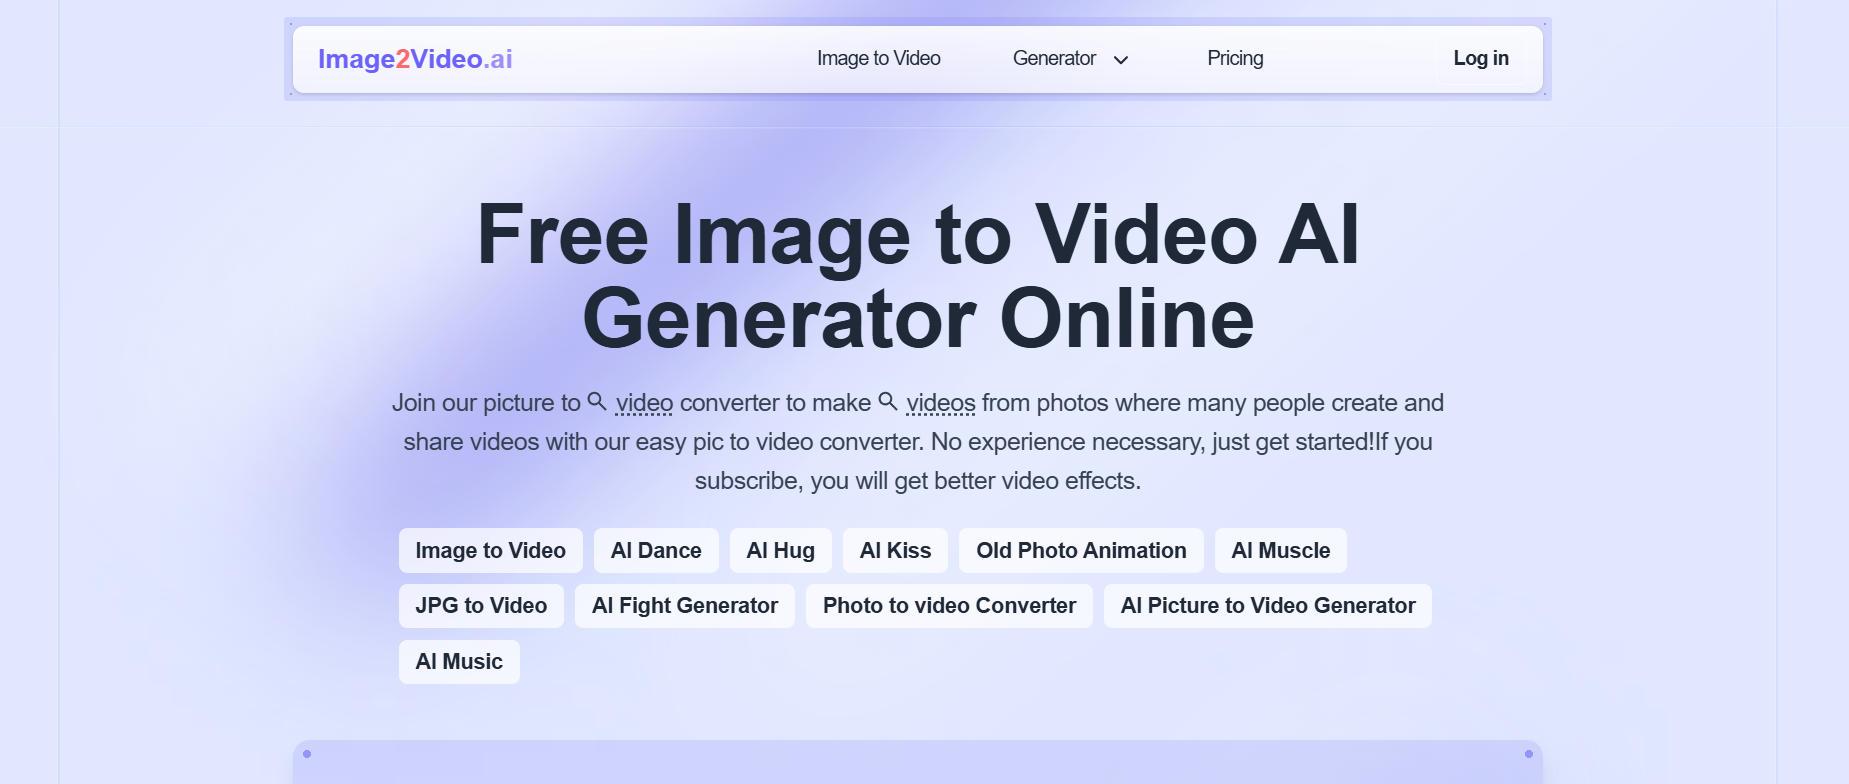The width and height of the screenshot is (1849, 784).
Task: Select the AI Fight Generator tag
Action: pos(684,606)
